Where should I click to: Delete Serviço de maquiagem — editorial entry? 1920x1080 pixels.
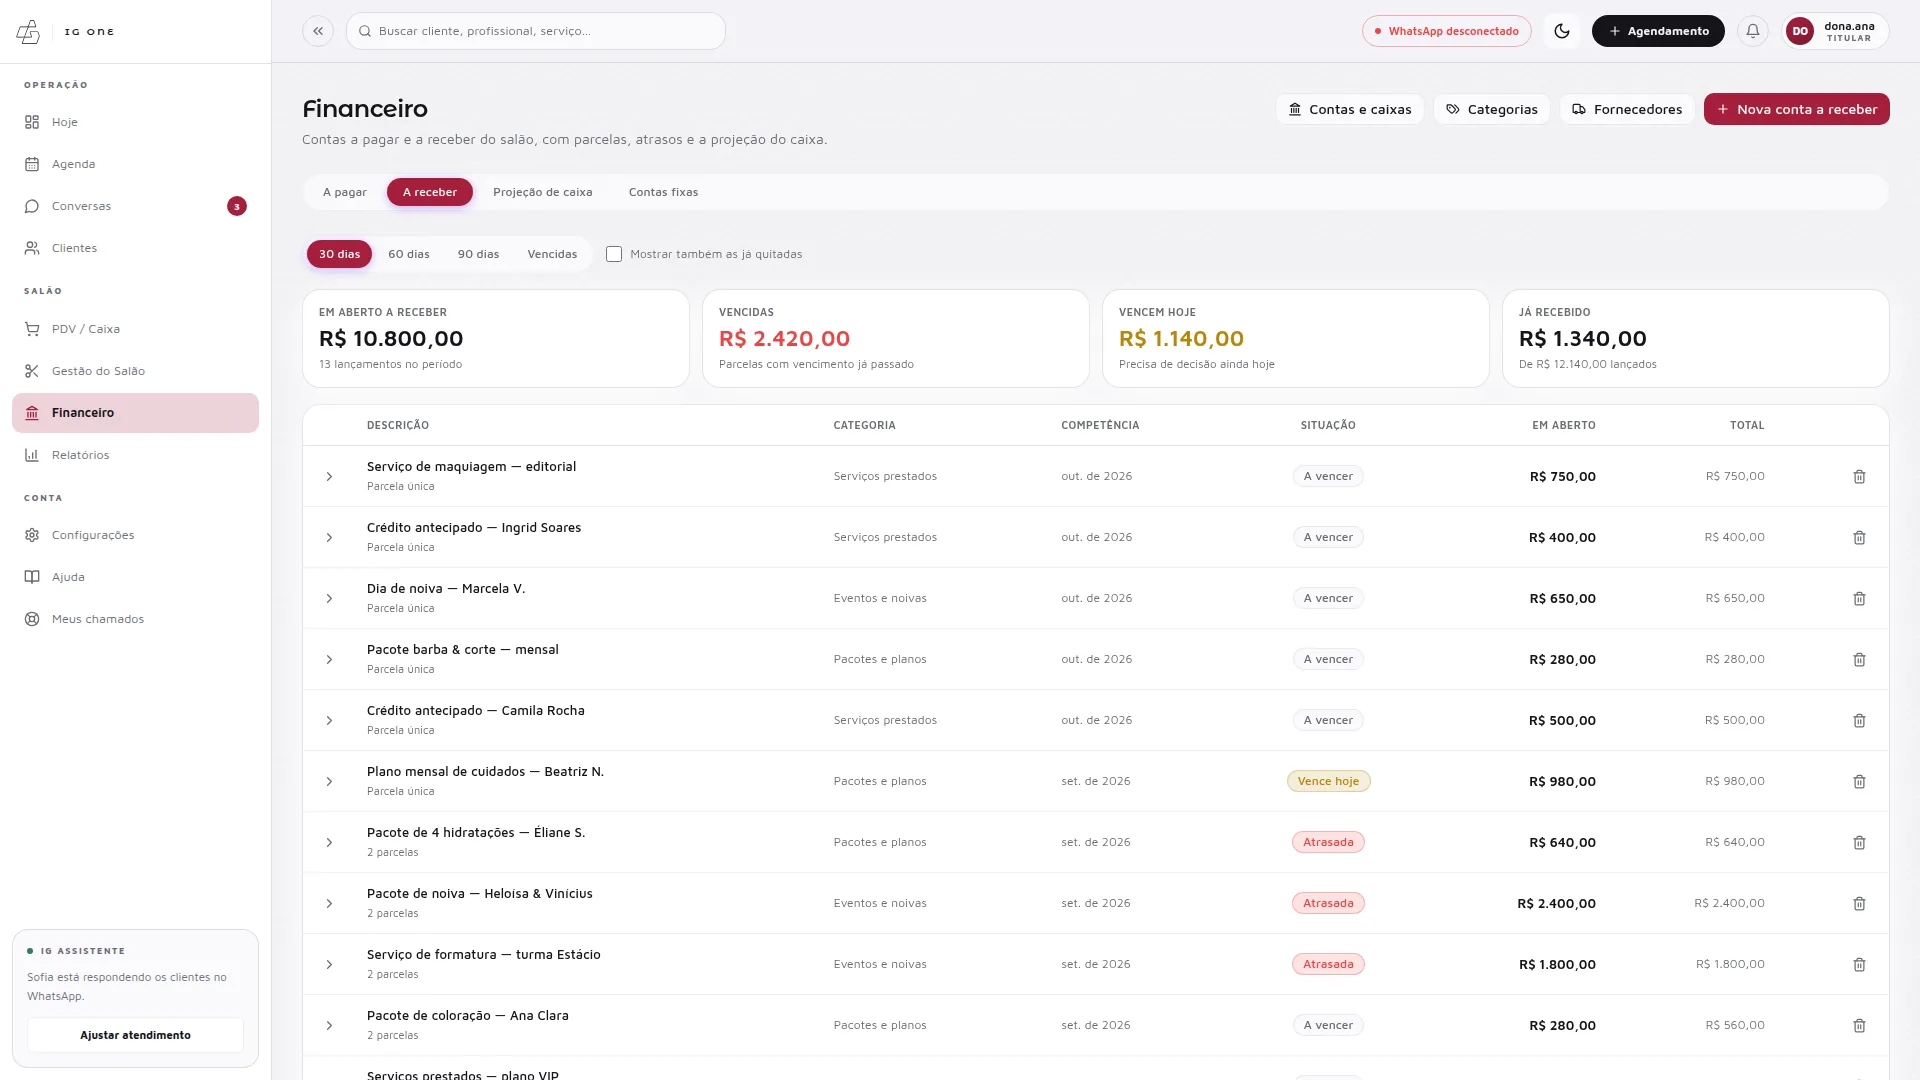(x=1859, y=477)
